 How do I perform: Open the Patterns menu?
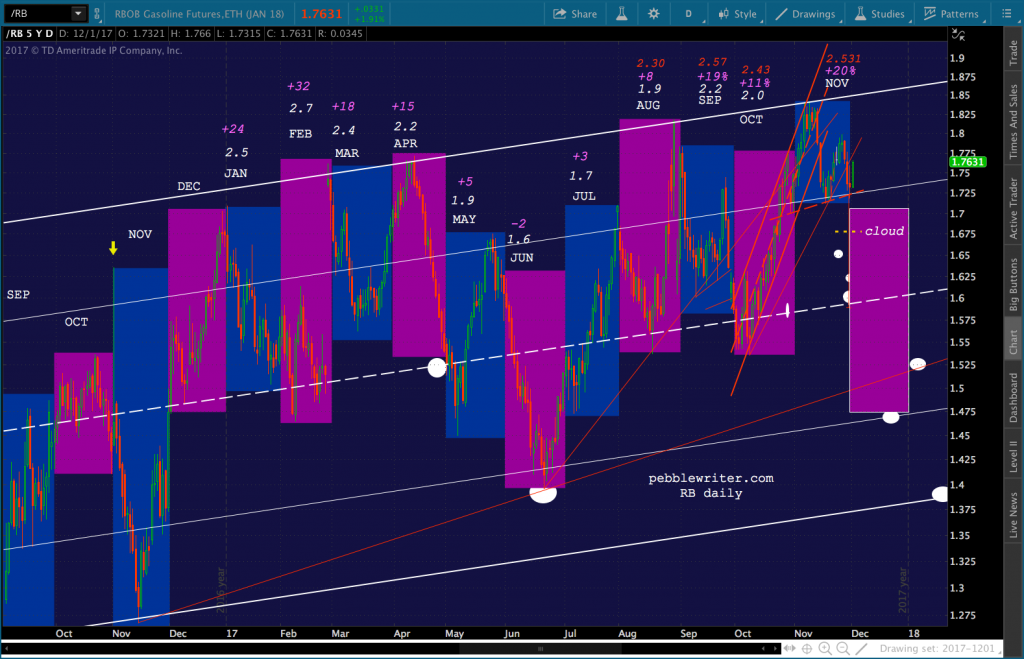[951, 14]
